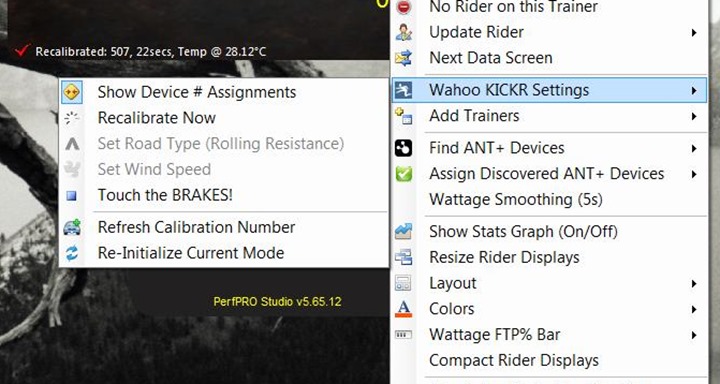
Task: Click the Find ANT+ Devices icon
Action: (403, 148)
